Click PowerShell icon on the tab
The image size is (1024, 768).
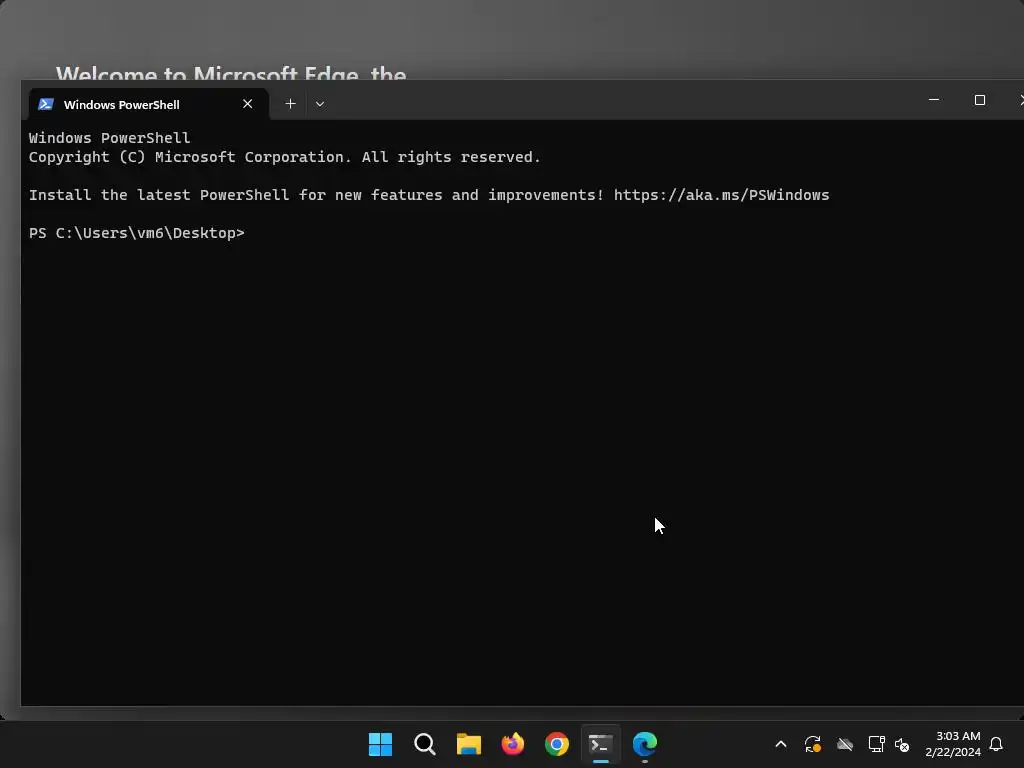tap(46, 104)
